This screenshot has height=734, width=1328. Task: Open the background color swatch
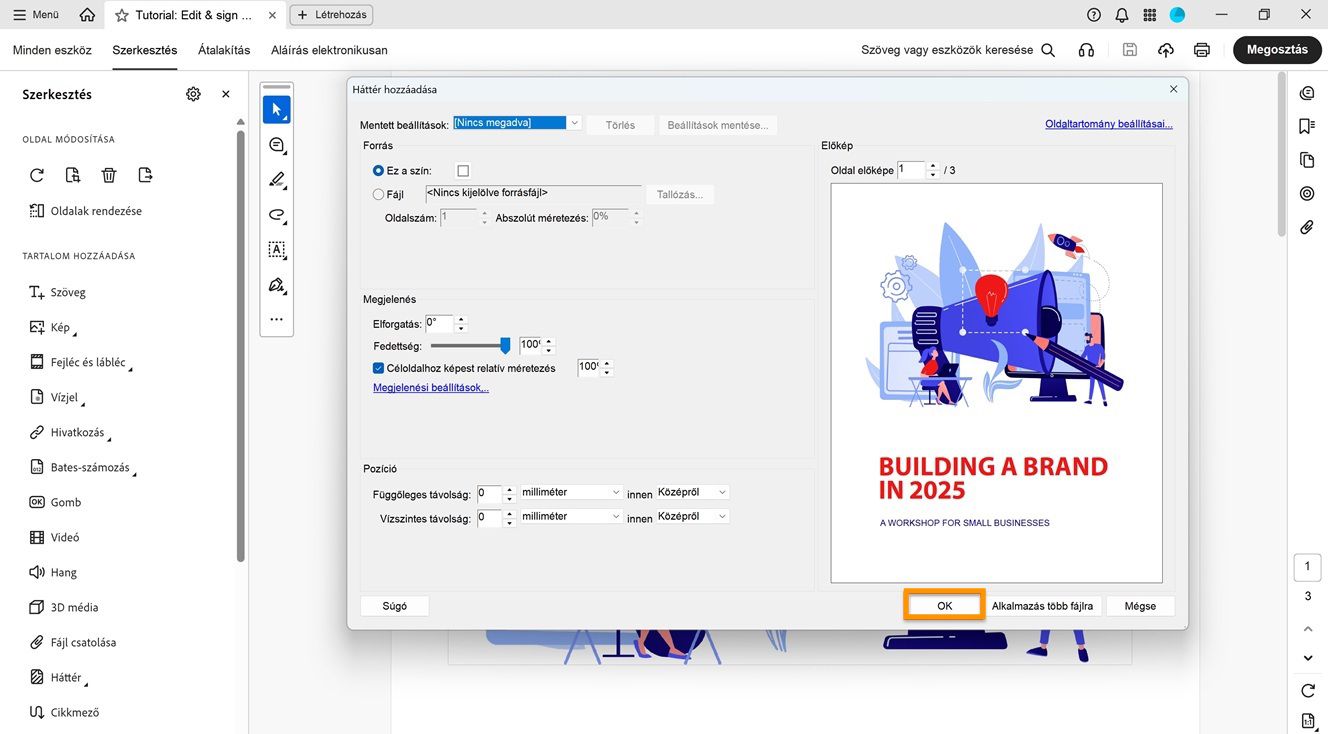(x=463, y=171)
